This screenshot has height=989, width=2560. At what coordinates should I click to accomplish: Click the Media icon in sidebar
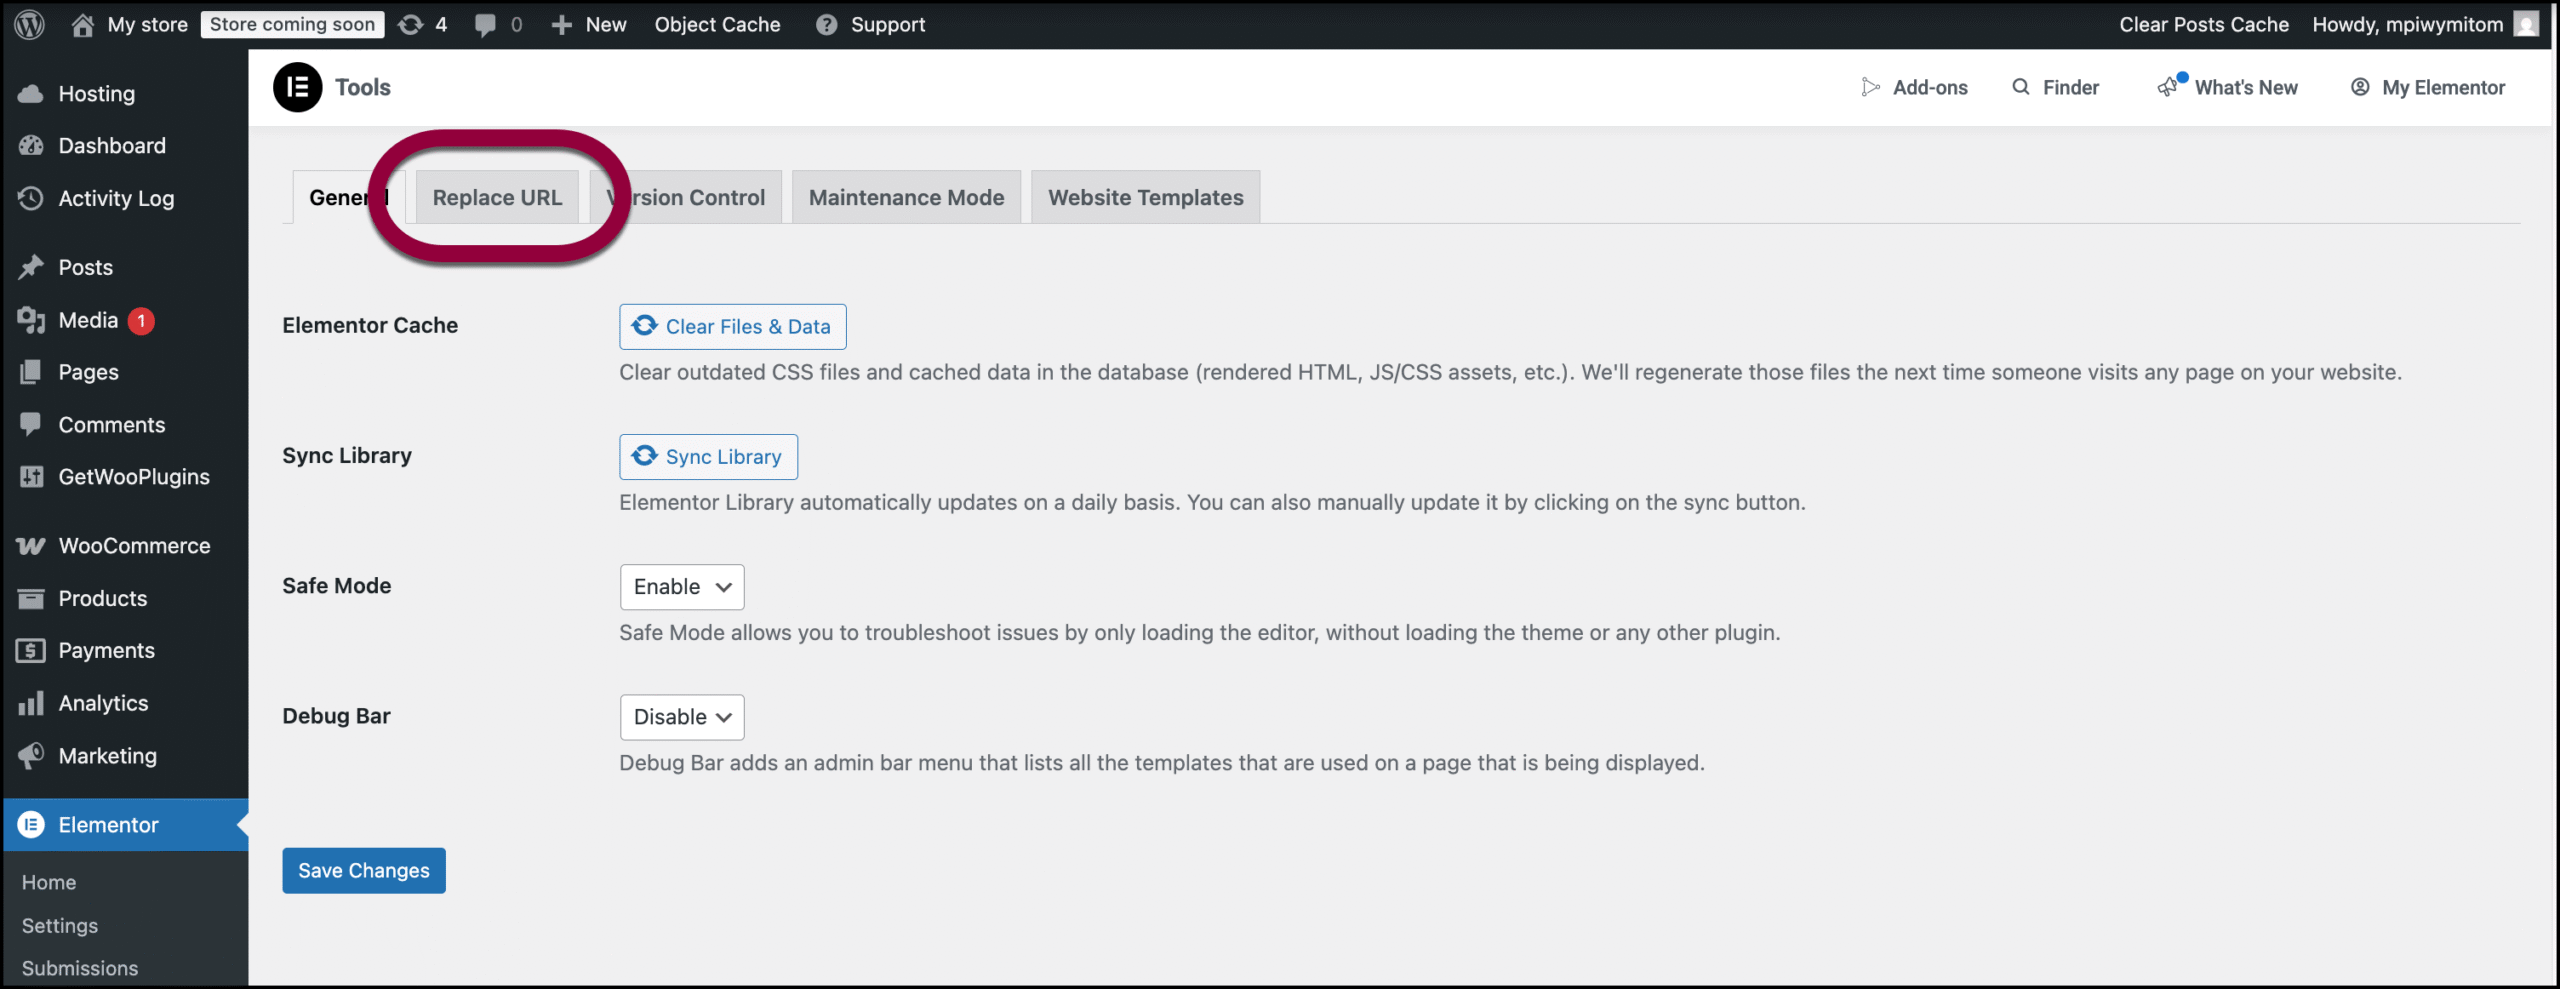(x=31, y=320)
